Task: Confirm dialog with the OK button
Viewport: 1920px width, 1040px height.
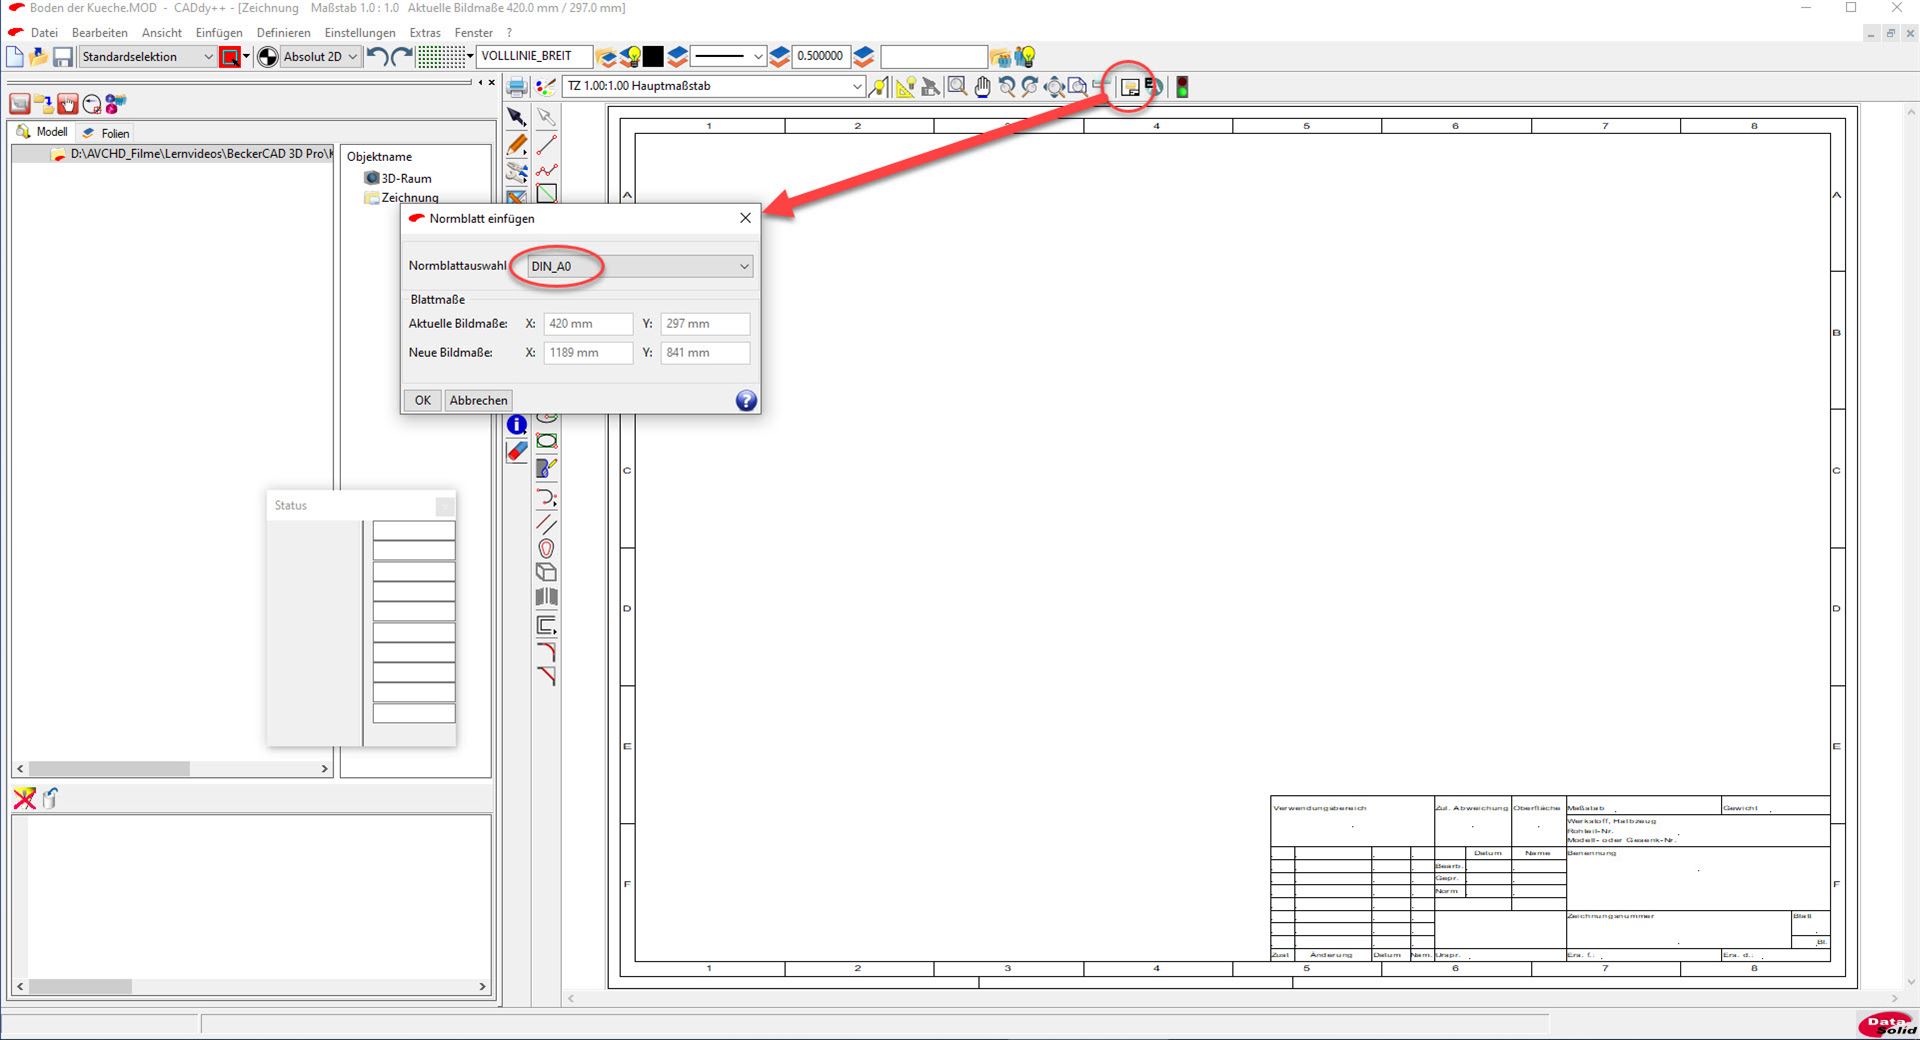Action: 423,400
